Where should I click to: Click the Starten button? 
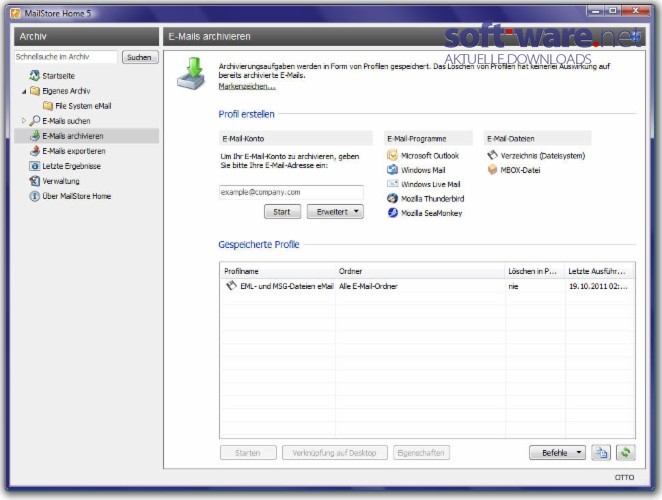coord(248,453)
